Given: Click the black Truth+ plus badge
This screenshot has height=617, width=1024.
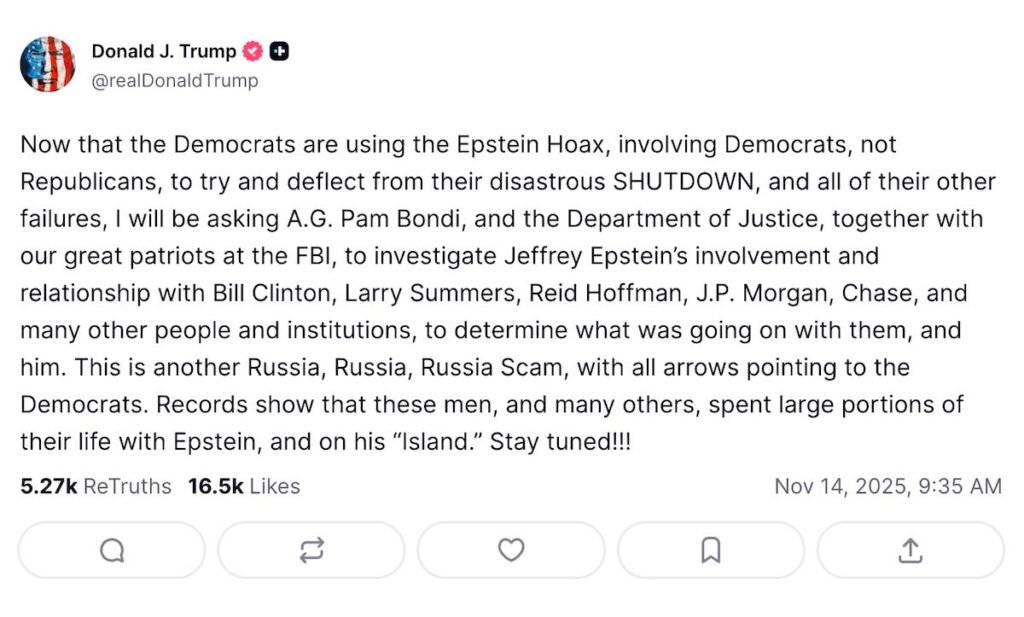Looking at the screenshot, I should tap(280, 50).
